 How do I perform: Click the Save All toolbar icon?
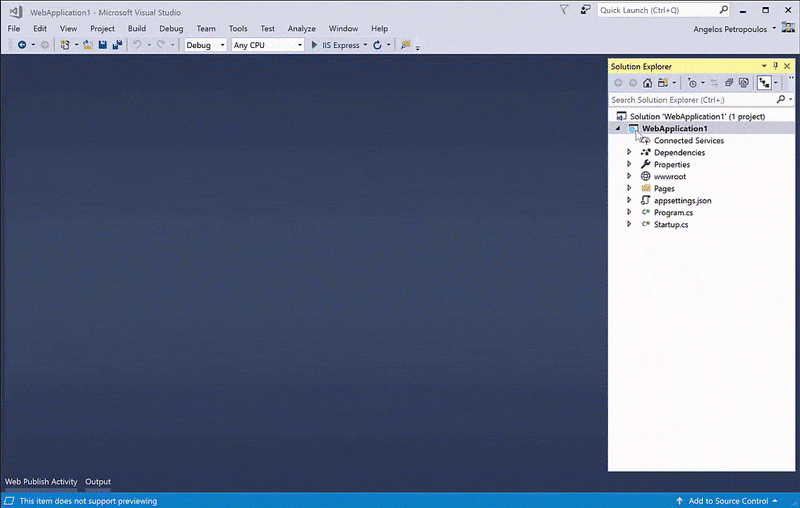pyautogui.click(x=117, y=45)
